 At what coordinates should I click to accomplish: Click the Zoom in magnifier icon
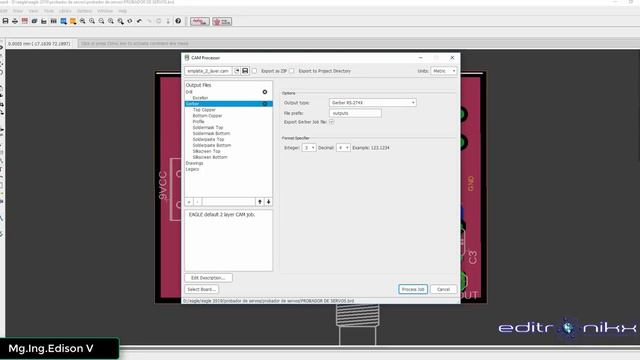pyautogui.click(x=92, y=21)
